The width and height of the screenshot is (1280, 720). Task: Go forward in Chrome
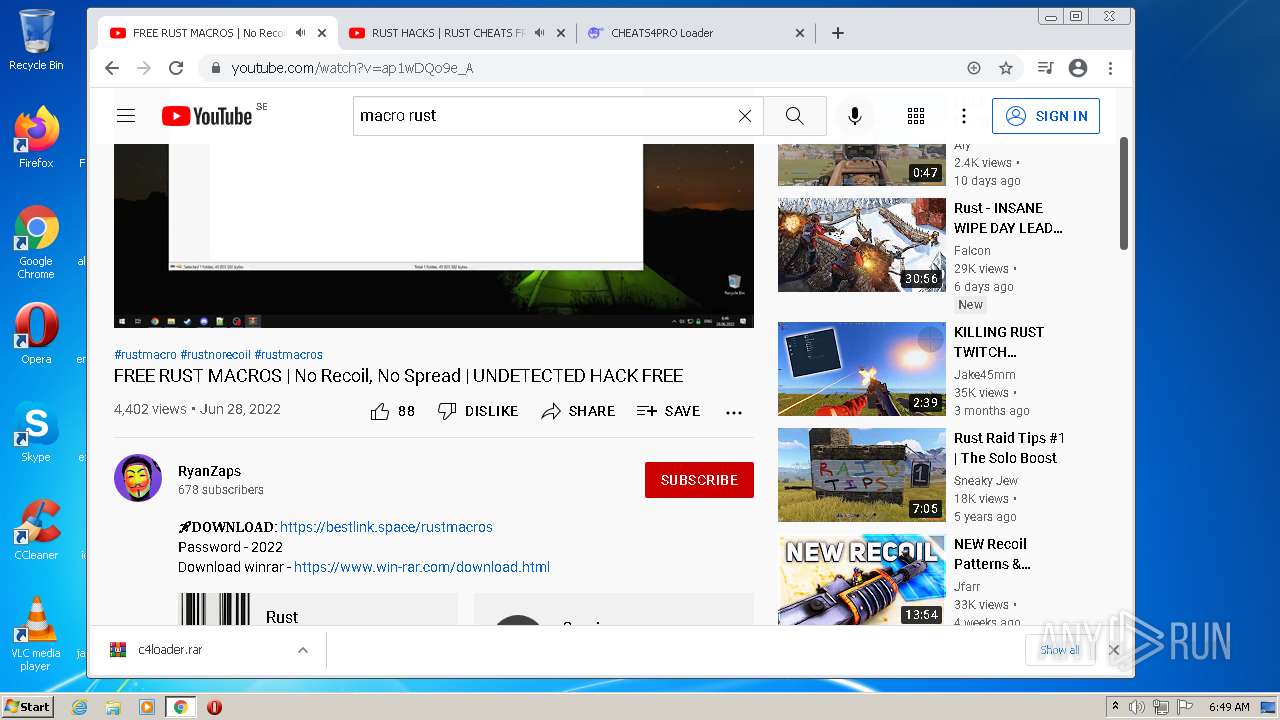144,68
